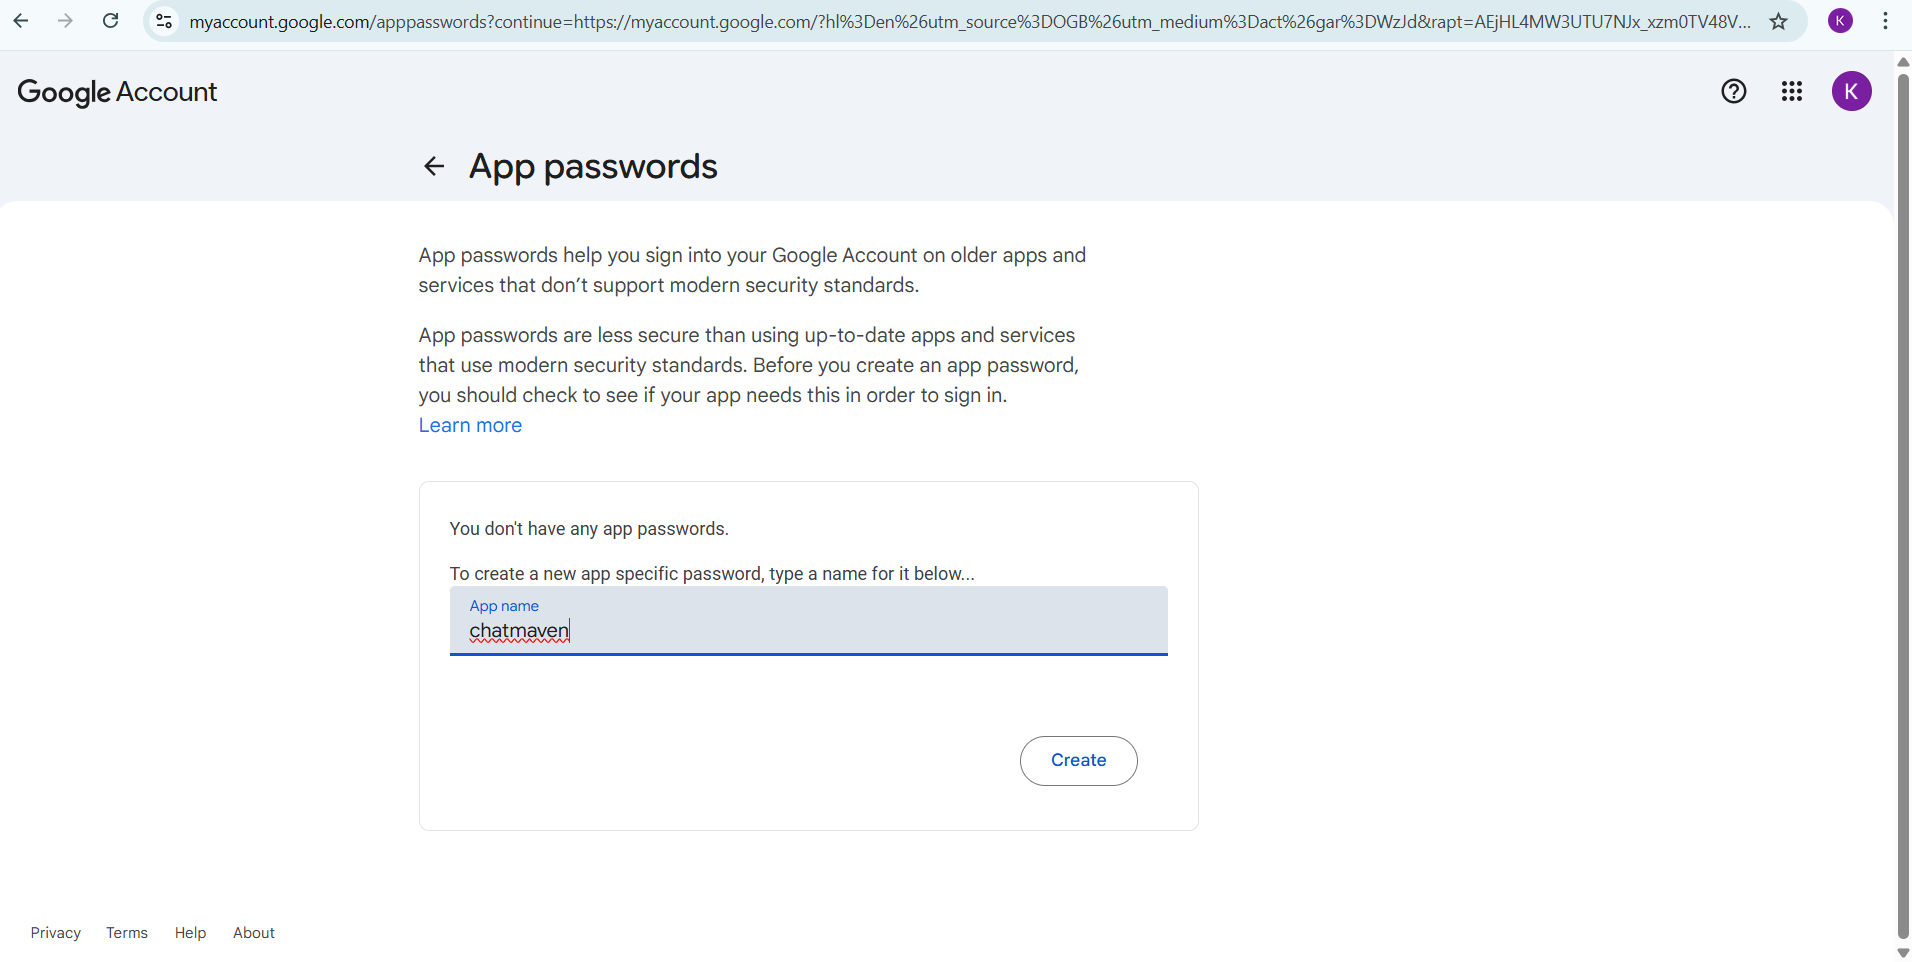Bookmark this page with the star icon

coord(1778,21)
